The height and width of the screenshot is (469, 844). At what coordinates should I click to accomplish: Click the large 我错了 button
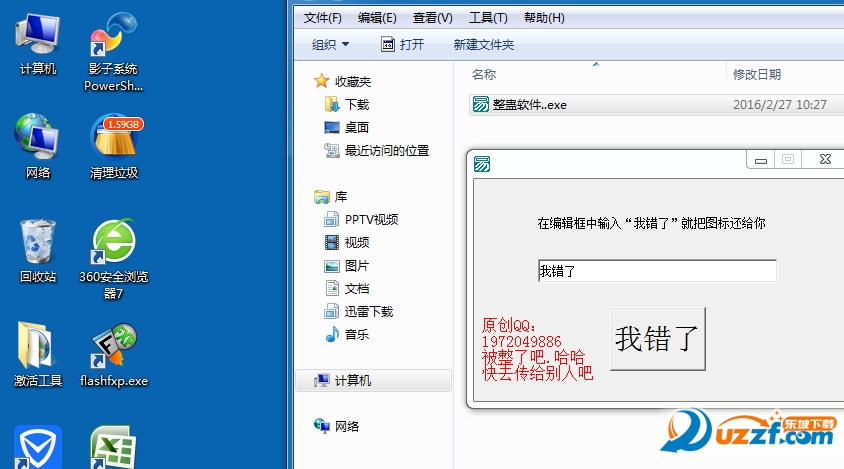point(658,339)
